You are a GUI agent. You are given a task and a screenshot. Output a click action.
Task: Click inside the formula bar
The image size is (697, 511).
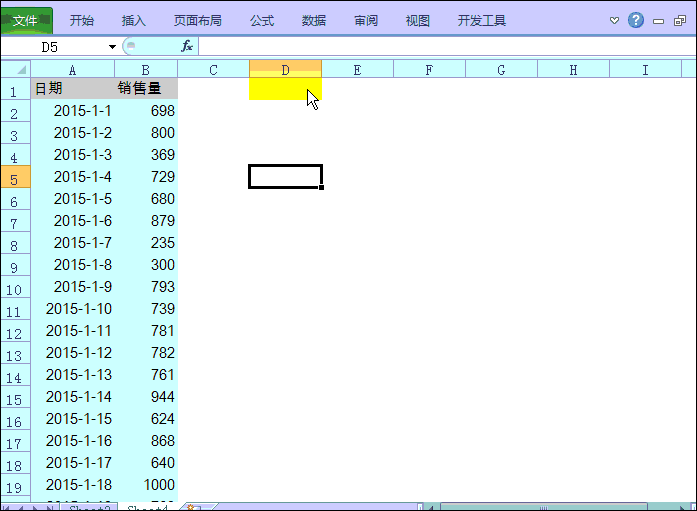pyautogui.click(x=447, y=46)
